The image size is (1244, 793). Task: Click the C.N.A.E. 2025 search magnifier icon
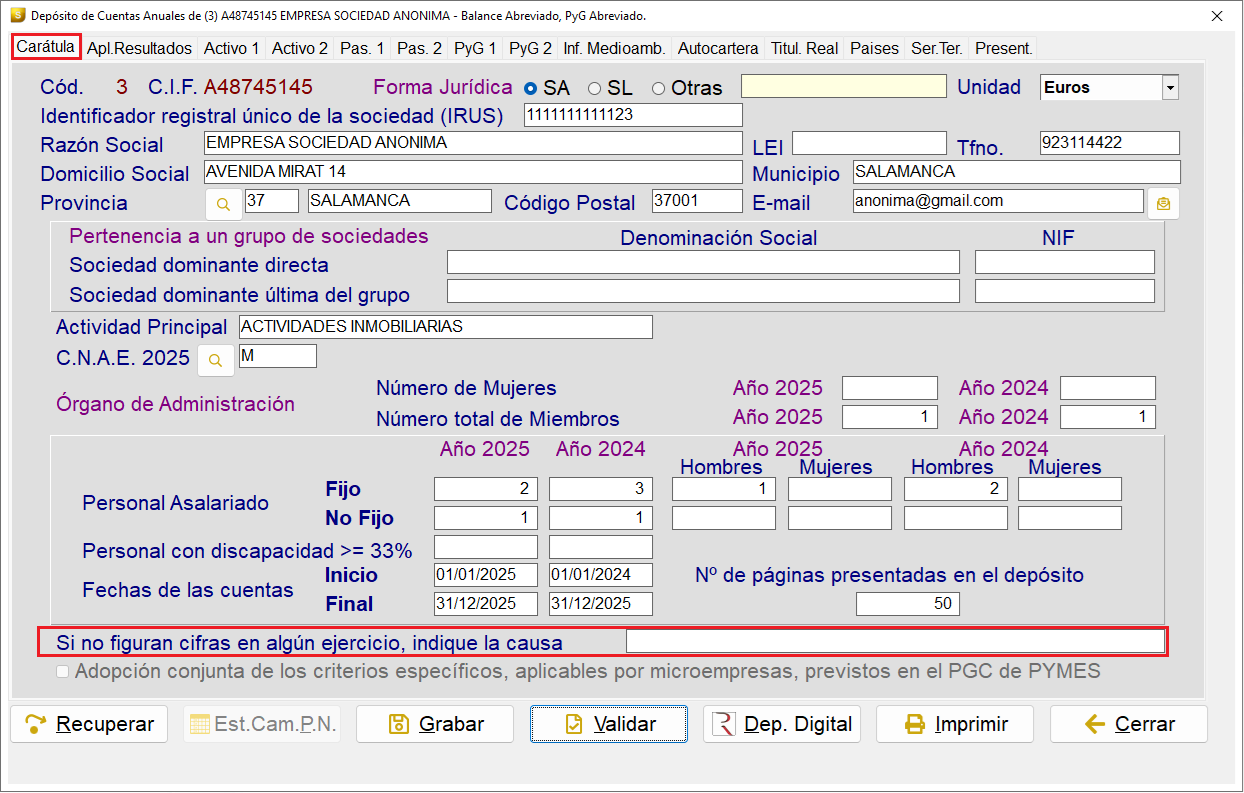(215, 360)
